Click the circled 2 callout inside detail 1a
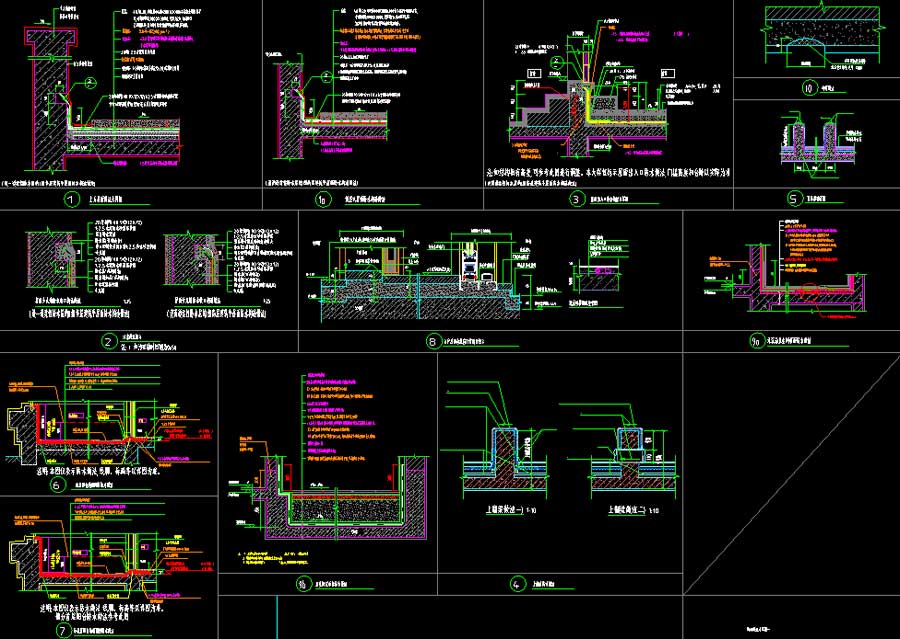This screenshot has height=639, width=900. point(326,76)
